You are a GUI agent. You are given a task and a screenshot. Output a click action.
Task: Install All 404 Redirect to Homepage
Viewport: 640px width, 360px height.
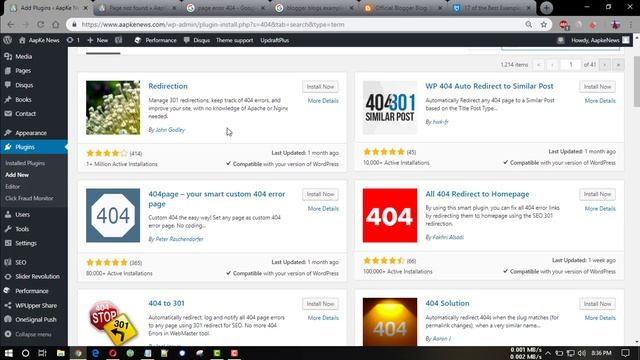tap(597, 194)
